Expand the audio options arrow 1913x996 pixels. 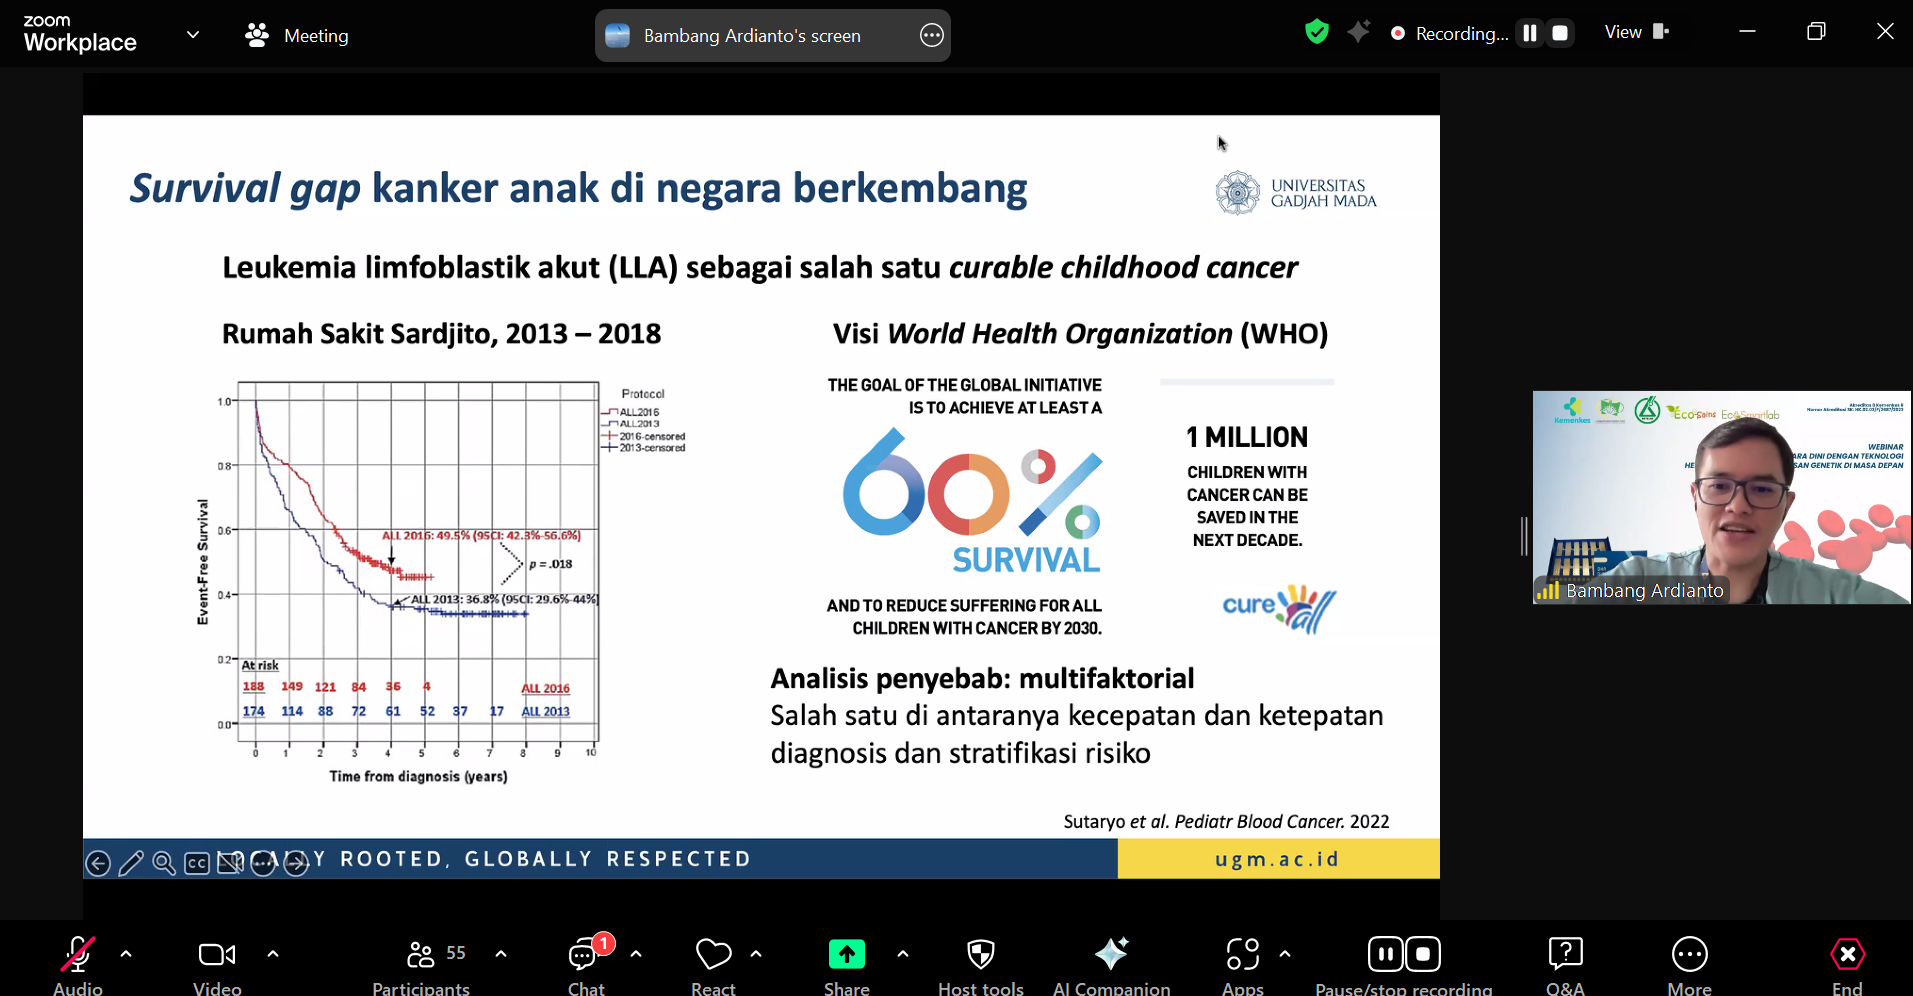coord(126,954)
